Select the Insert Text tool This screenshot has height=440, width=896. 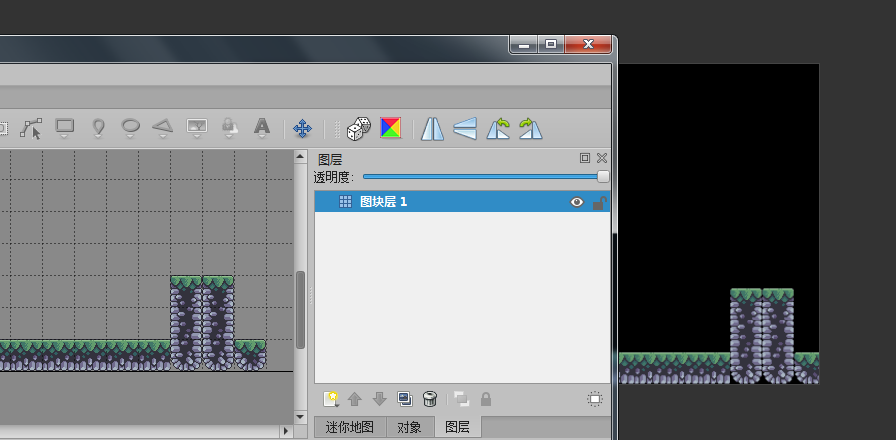[x=262, y=128]
